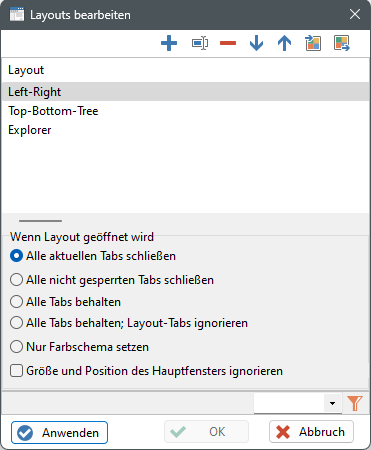Image resolution: width=371 pixels, height=450 pixels.
Task: Move selected layout down
Action: (256, 43)
